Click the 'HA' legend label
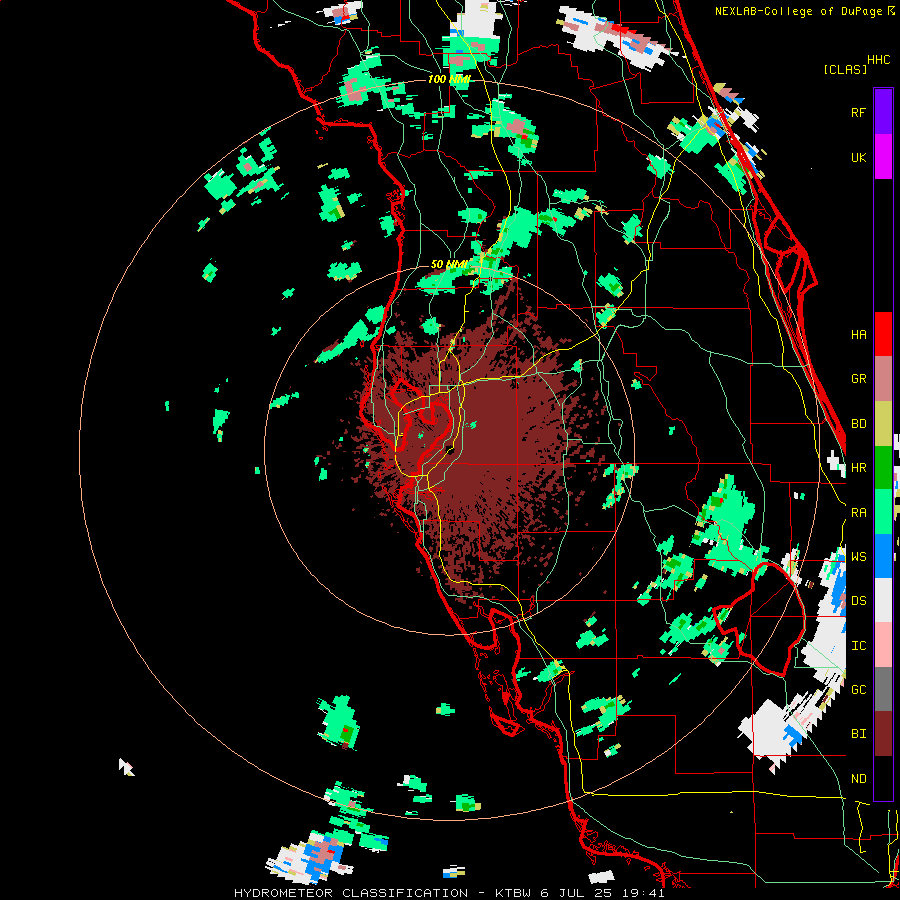The image size is (900, 900). (858, 334)
